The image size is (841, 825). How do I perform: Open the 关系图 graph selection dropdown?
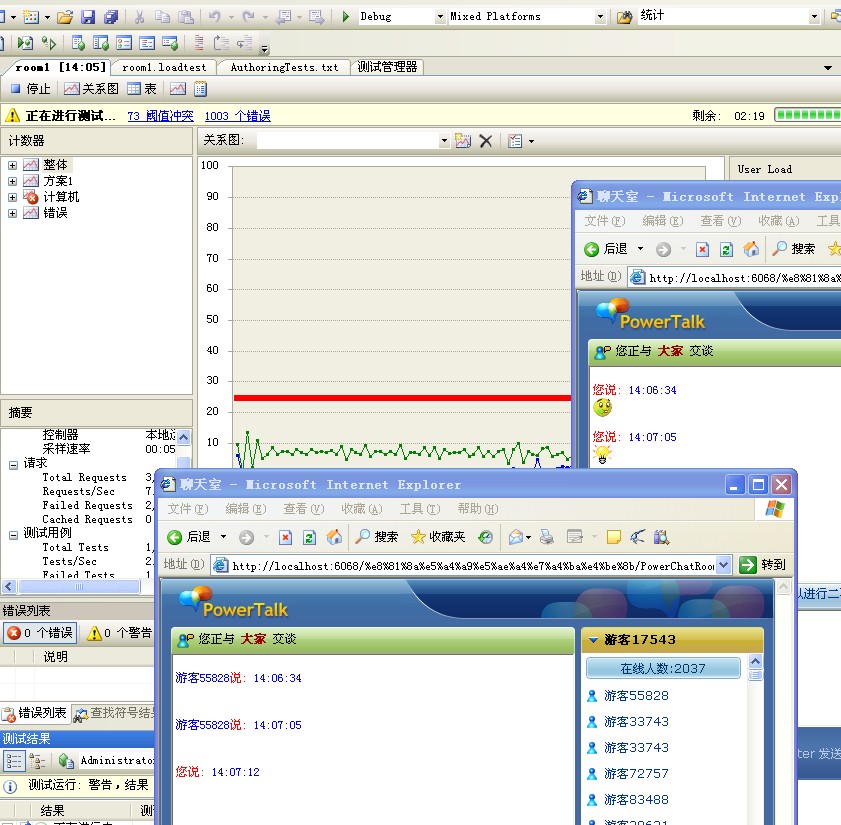tap(444, 141)
